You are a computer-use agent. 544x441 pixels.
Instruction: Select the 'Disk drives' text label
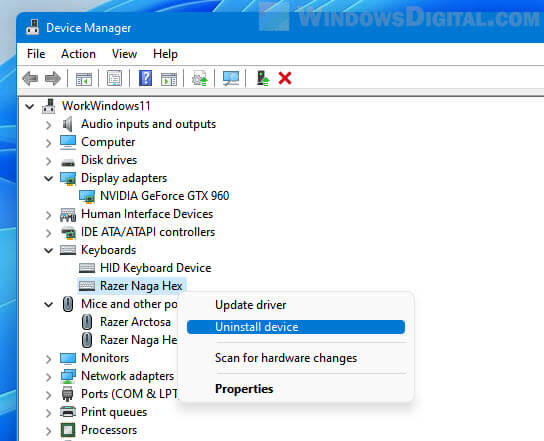[109, 160]
